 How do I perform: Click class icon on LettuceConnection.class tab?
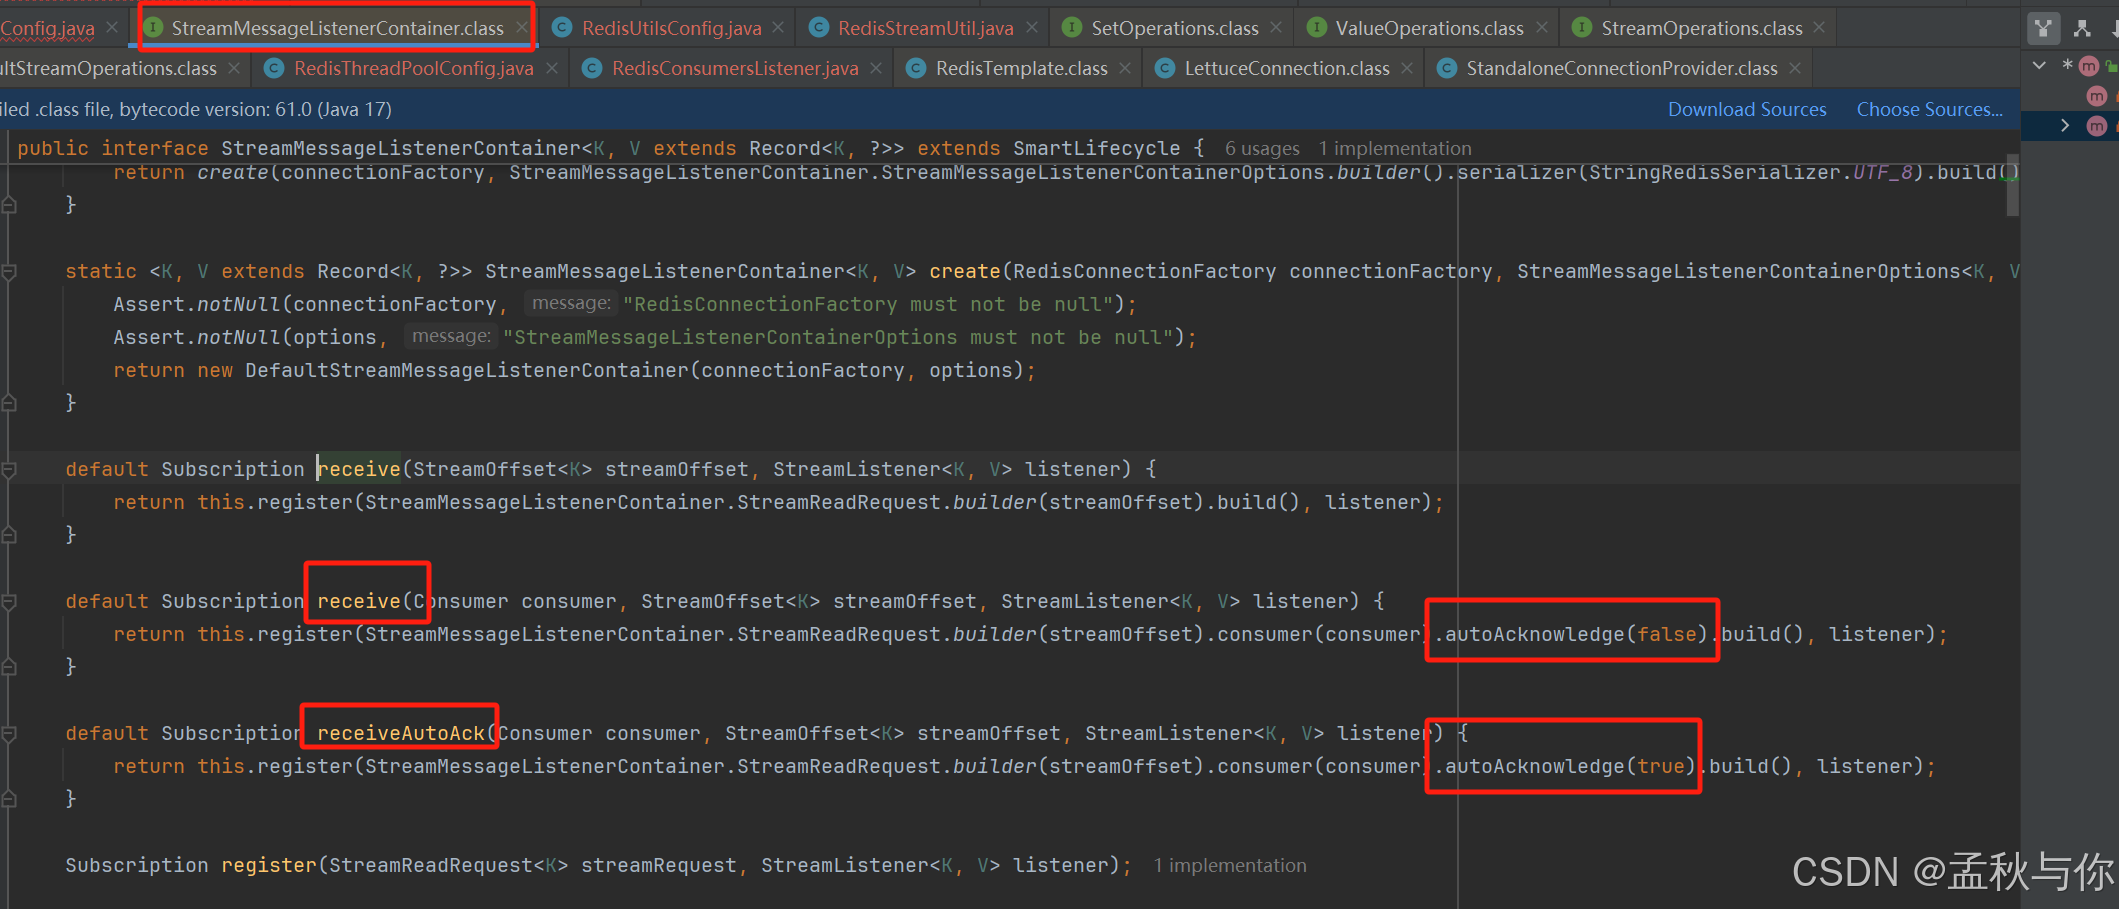[x=1164, y=68]
